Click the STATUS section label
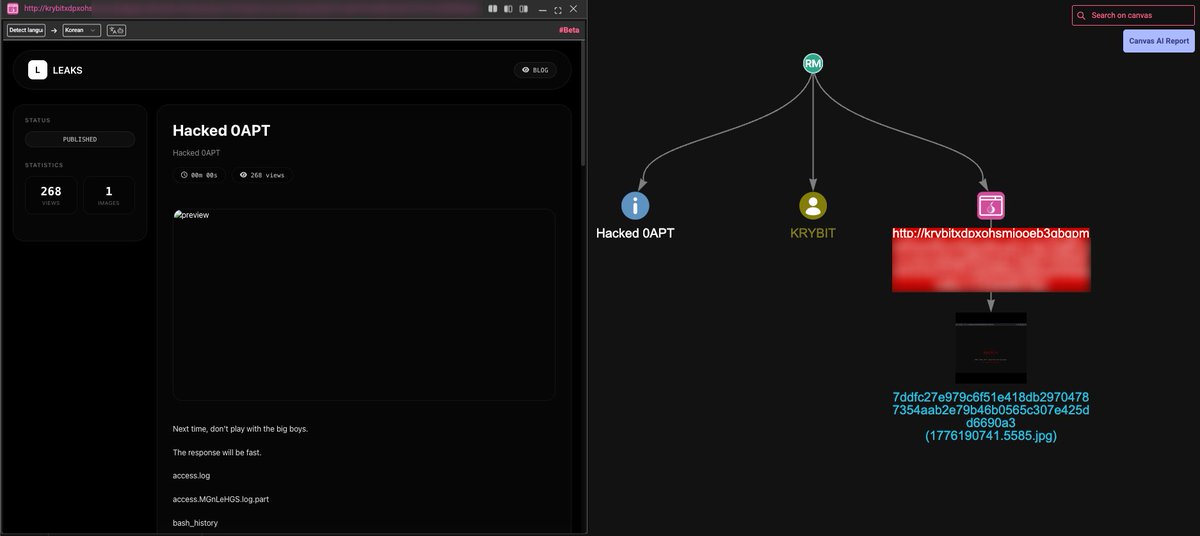Viewport: 1200px width, 536px height. (x=37, y=120)
